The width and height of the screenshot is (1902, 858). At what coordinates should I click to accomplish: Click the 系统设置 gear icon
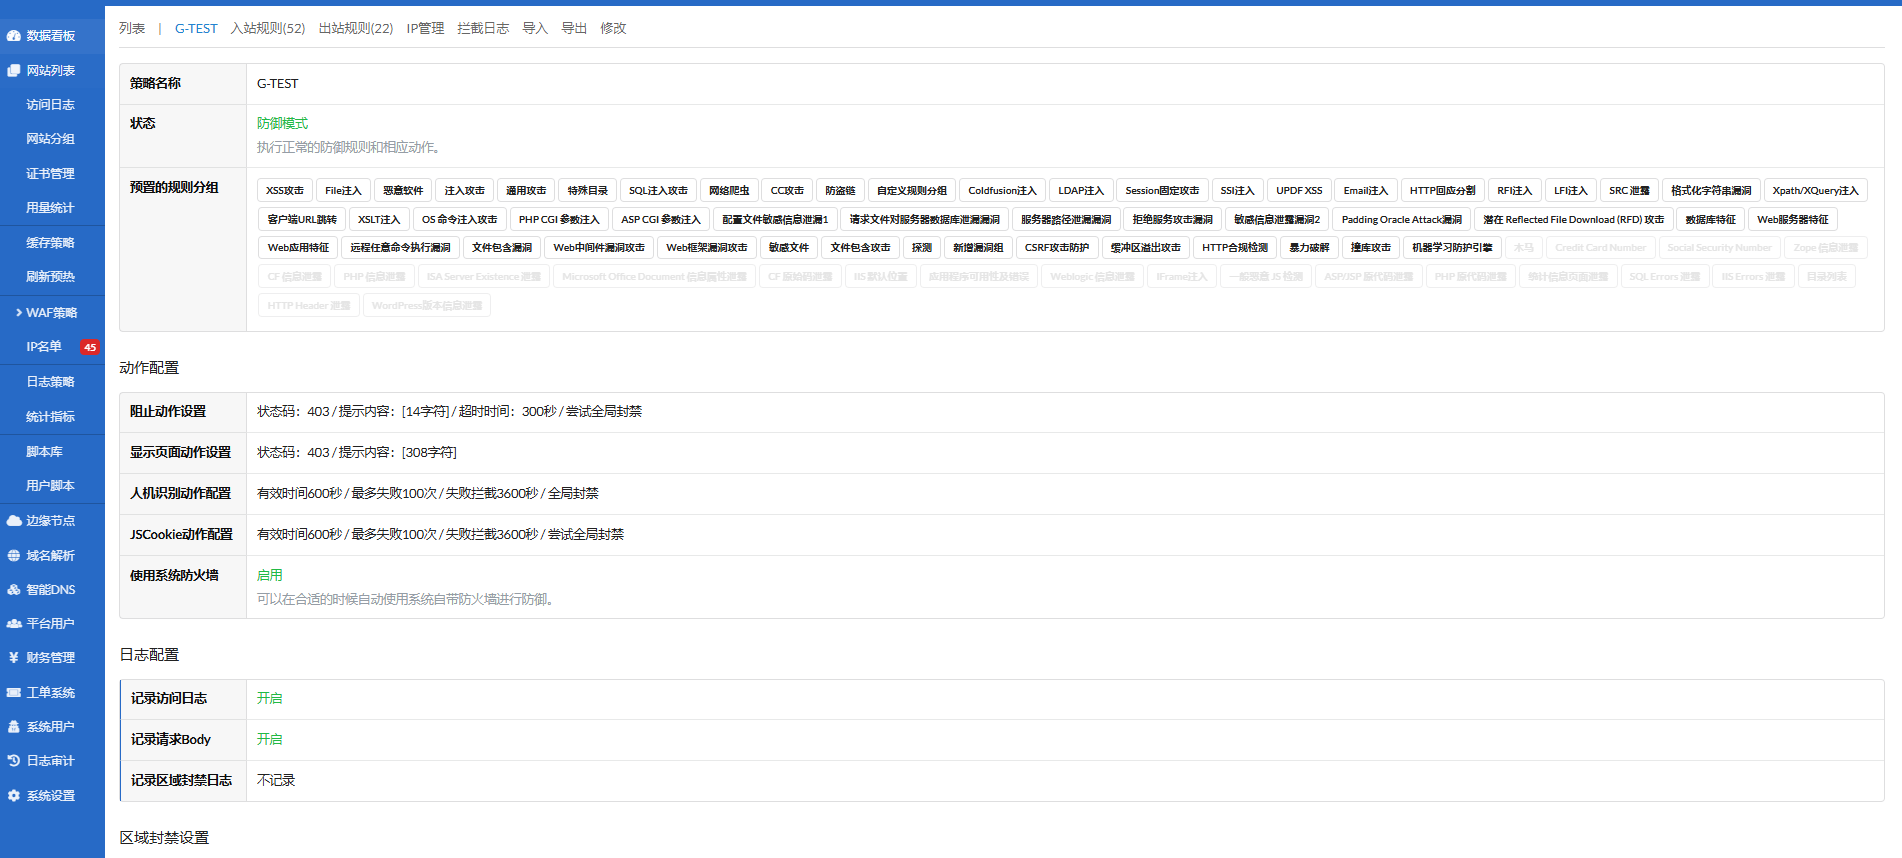pyautogui.click(x=14, y=796)
